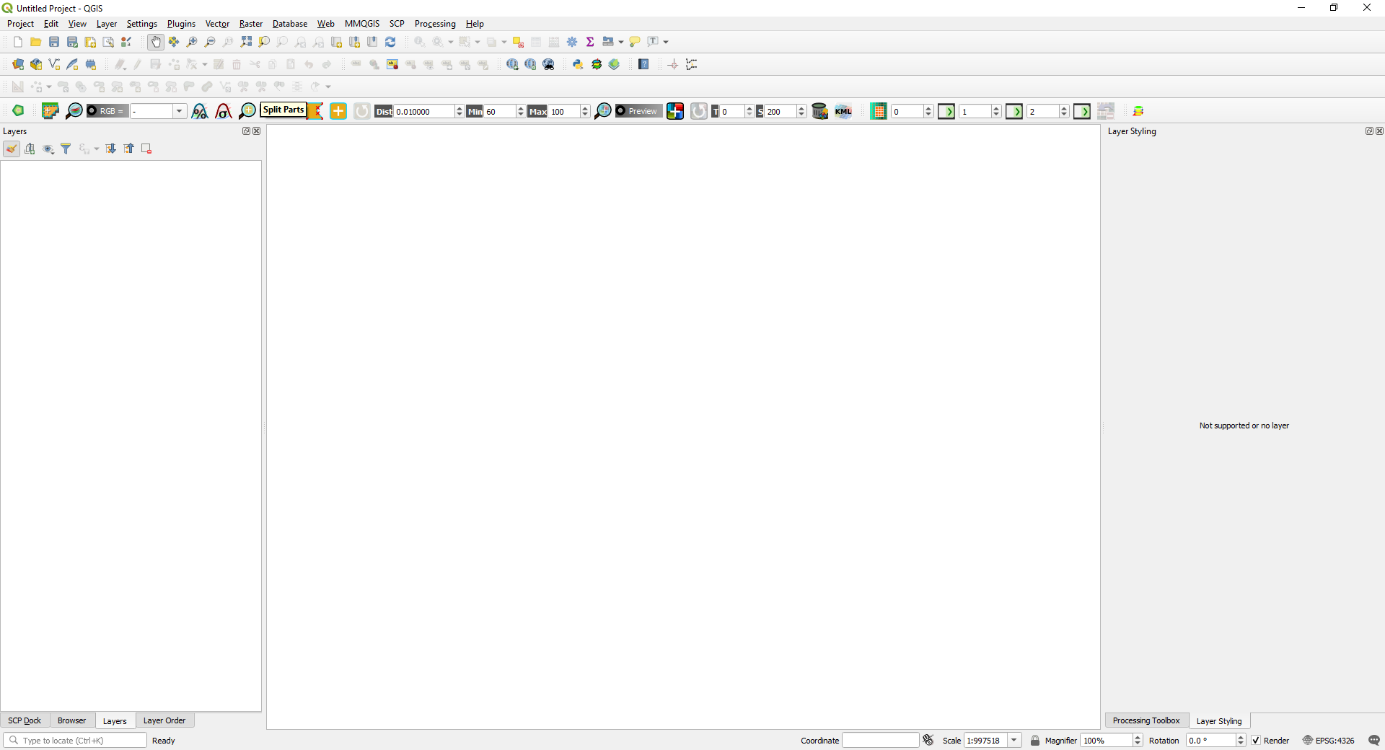Toggle the scale lock icon in status bar
The image size is (1385, 750).
coord(1035,741)
